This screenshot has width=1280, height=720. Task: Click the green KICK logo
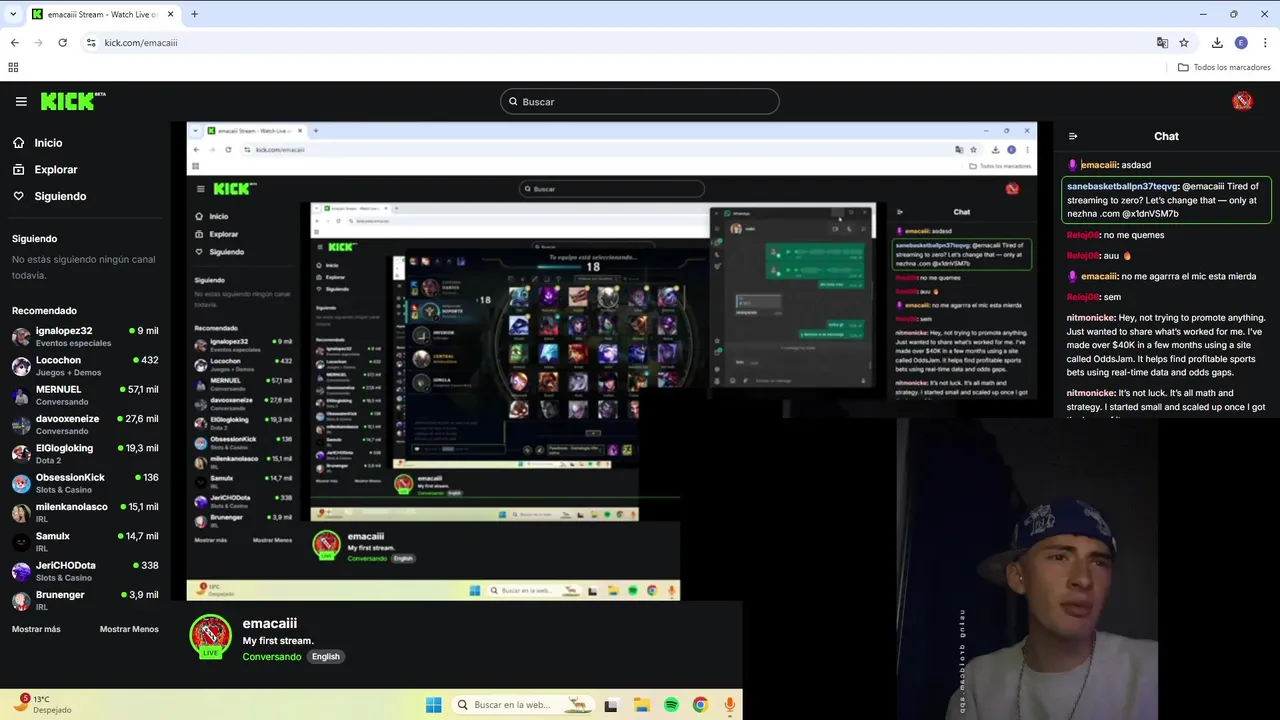pyautogui.click(x=72, y=101)
